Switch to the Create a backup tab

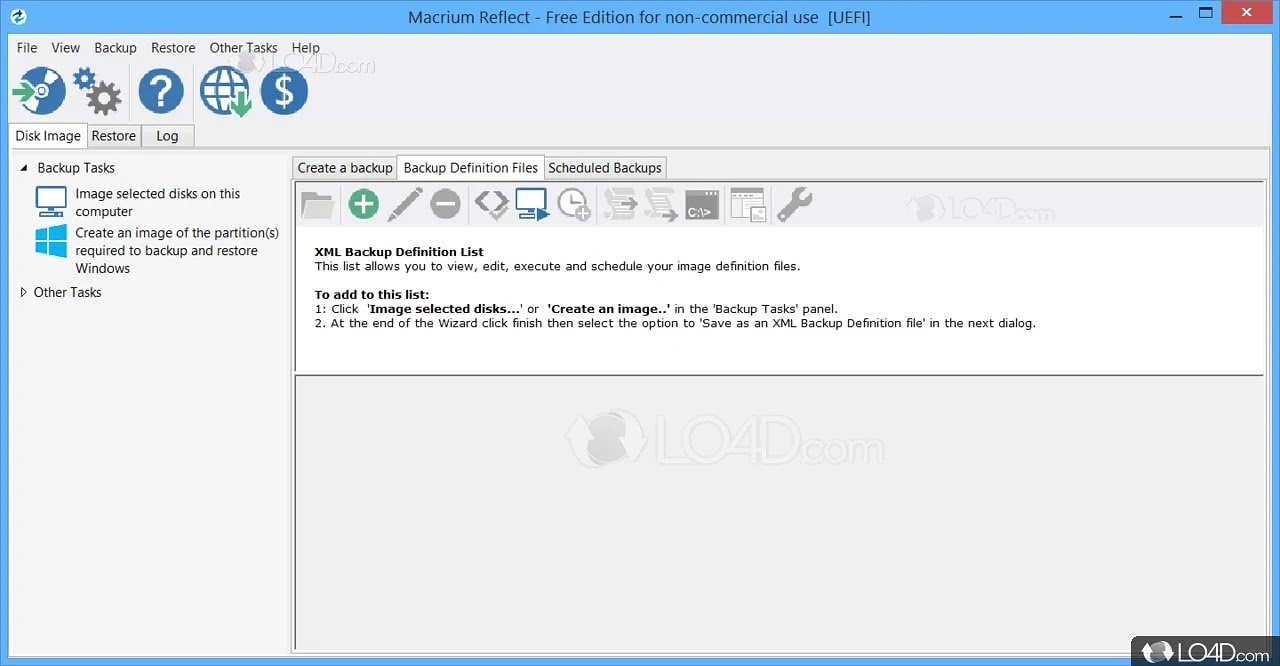(345, 168)
